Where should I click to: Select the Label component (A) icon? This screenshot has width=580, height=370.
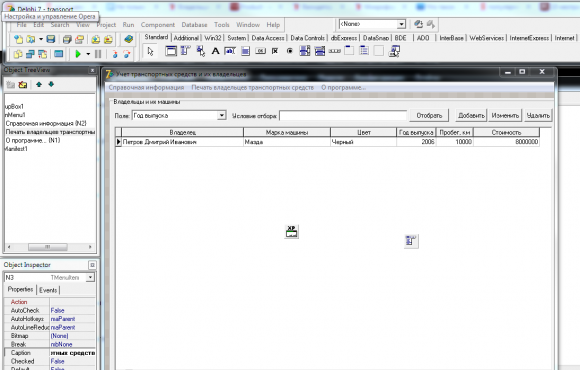tap(215, 51)
